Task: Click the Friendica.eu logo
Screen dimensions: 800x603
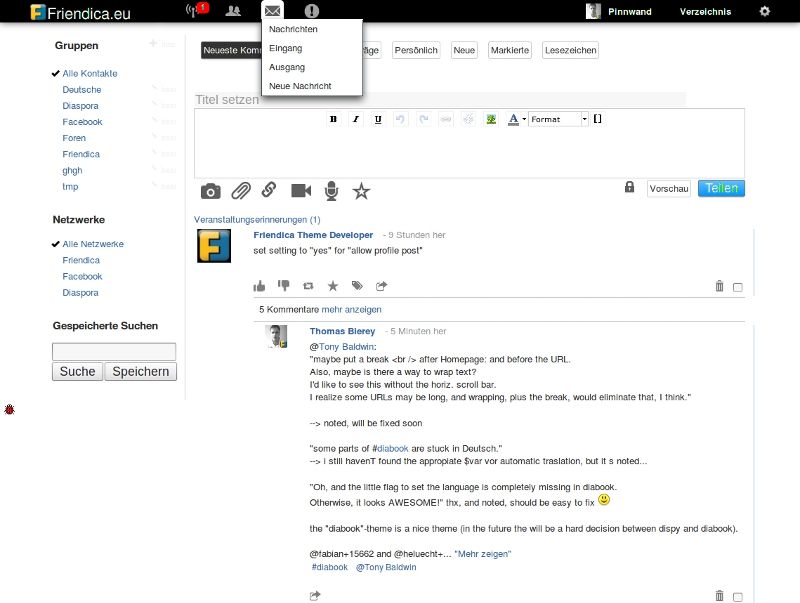Action: pos(81,12)
